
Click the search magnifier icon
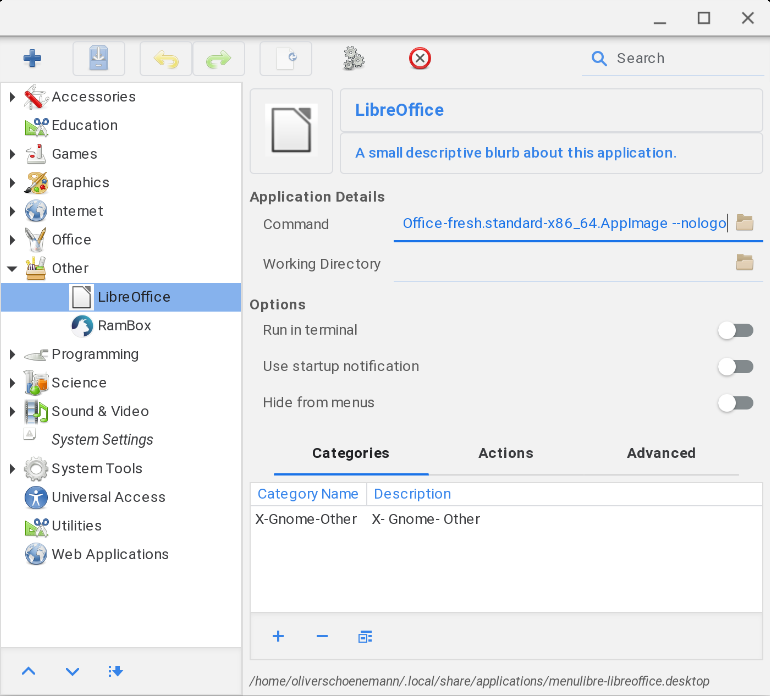pyautogui.click(x=599, y=58)
